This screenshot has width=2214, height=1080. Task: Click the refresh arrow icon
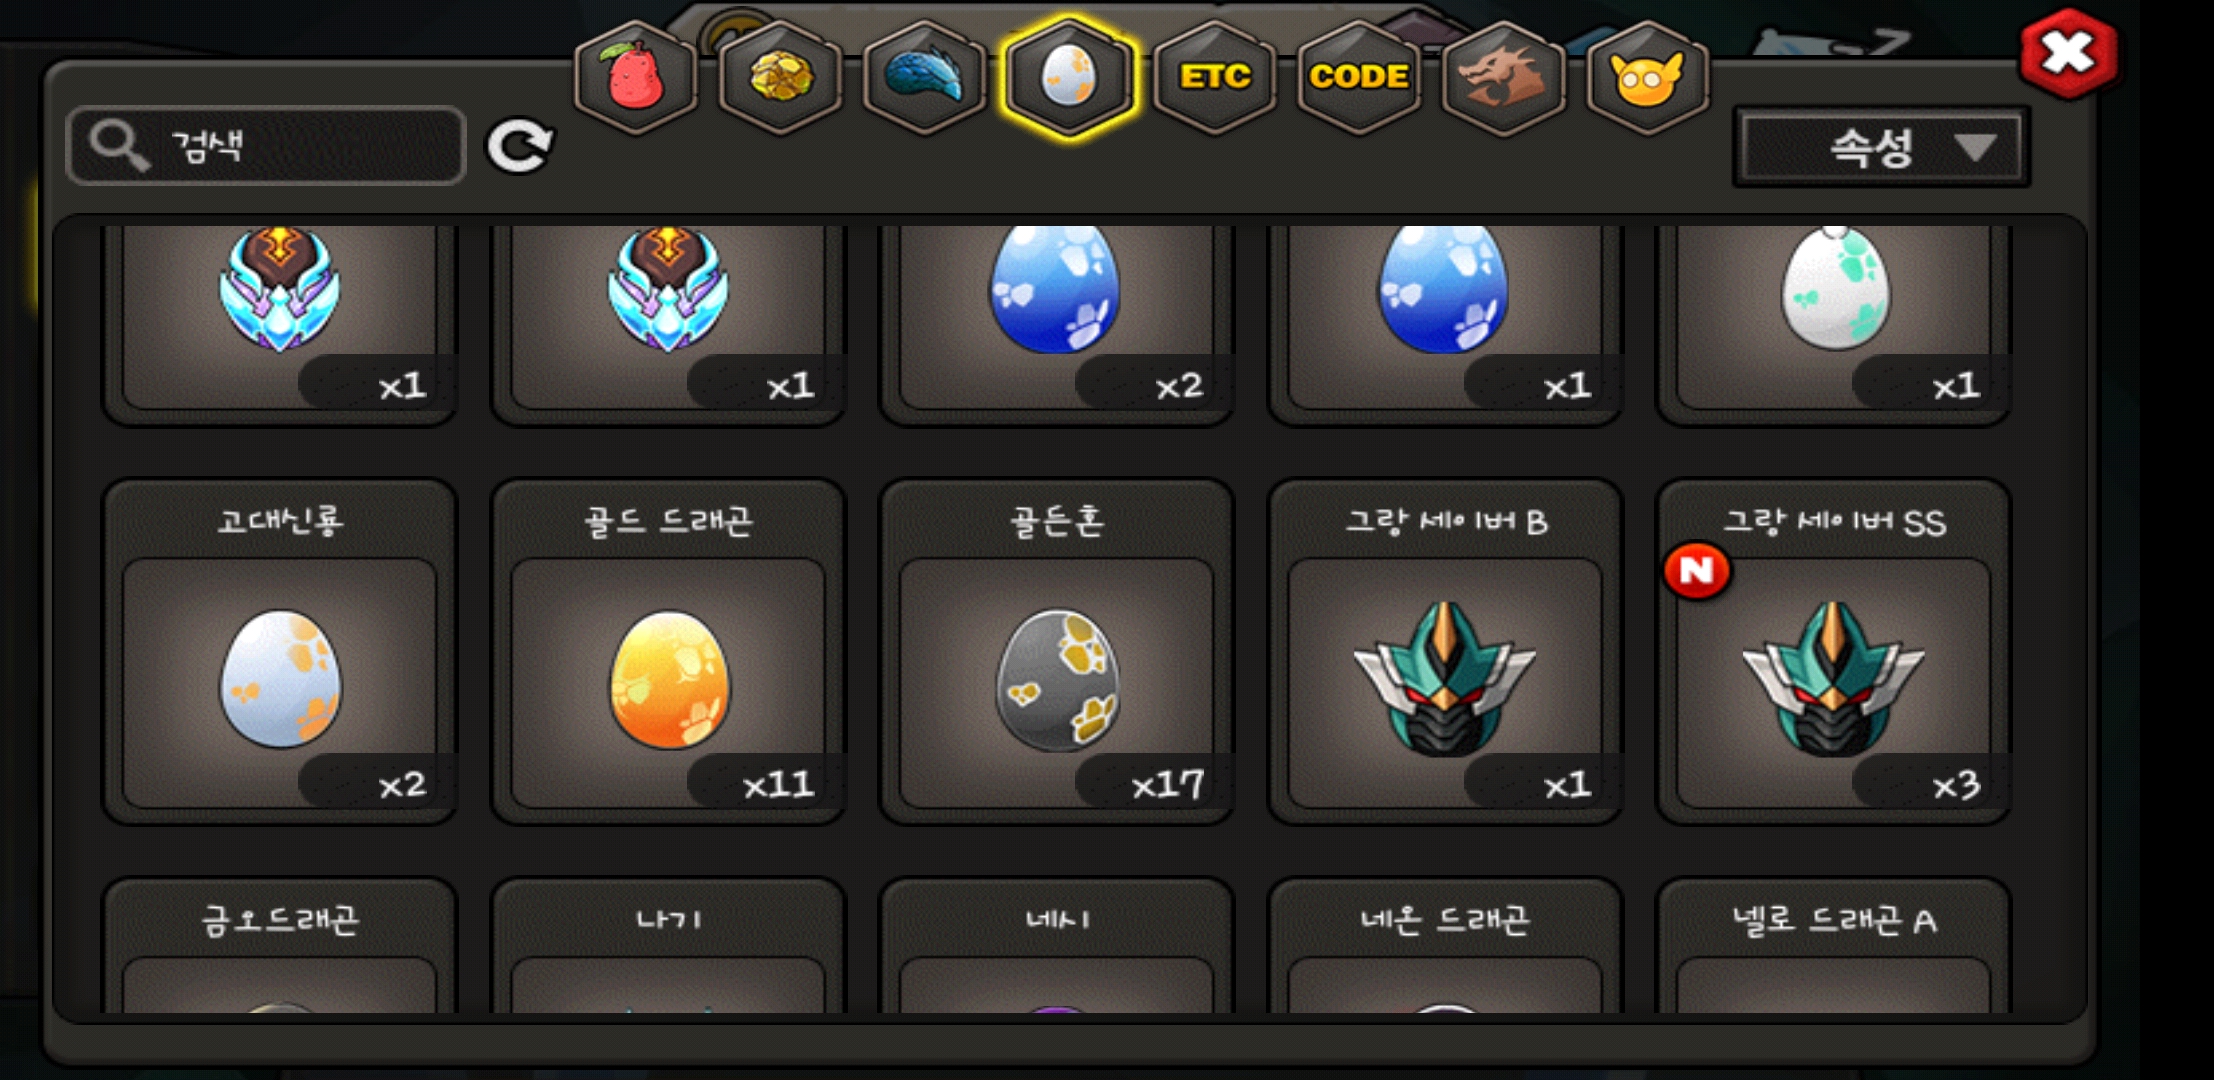[519, 147]
